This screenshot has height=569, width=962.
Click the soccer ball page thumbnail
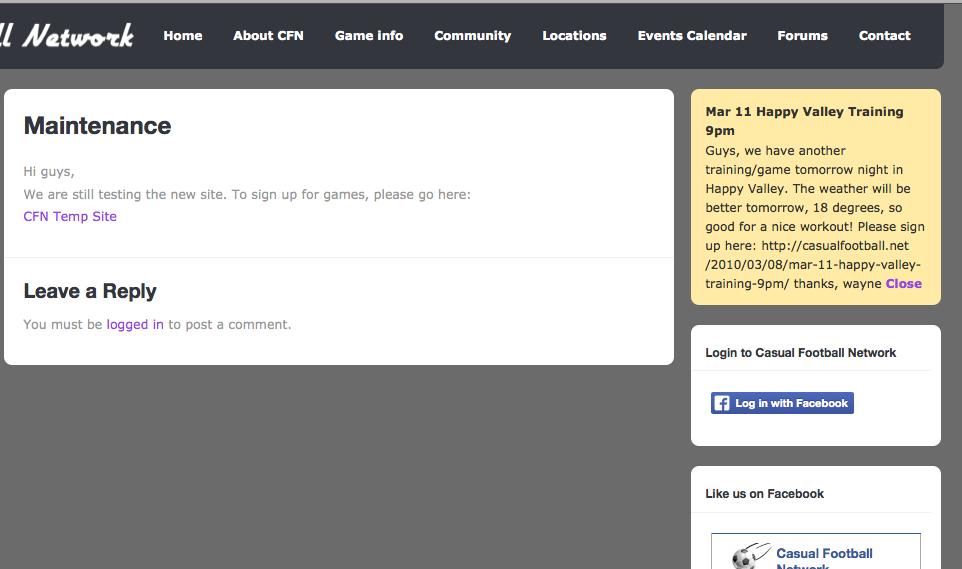[749, 556]
